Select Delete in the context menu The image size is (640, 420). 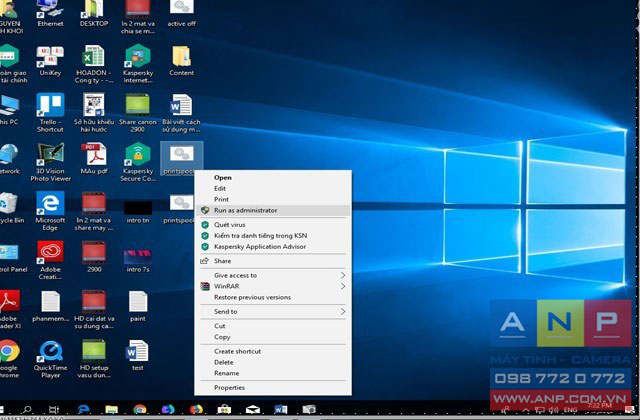click(273, 362)
